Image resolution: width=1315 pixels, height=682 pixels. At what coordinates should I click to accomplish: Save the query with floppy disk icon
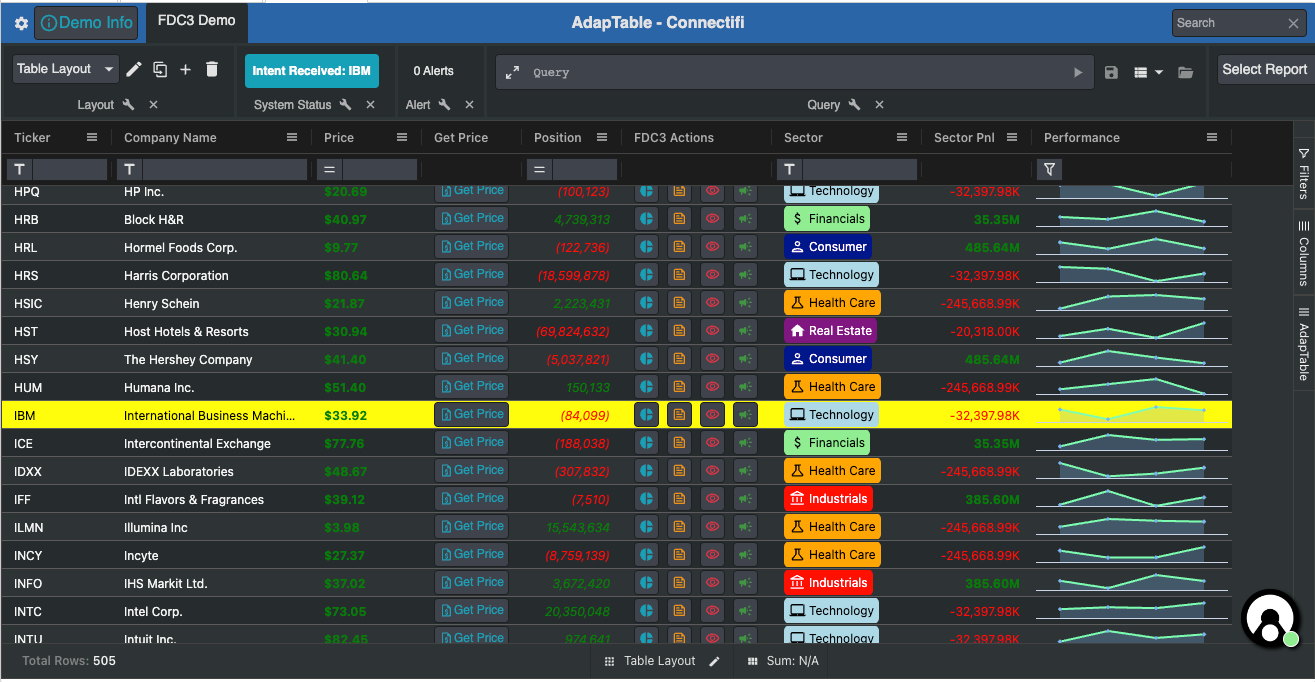click(1111, 72)
